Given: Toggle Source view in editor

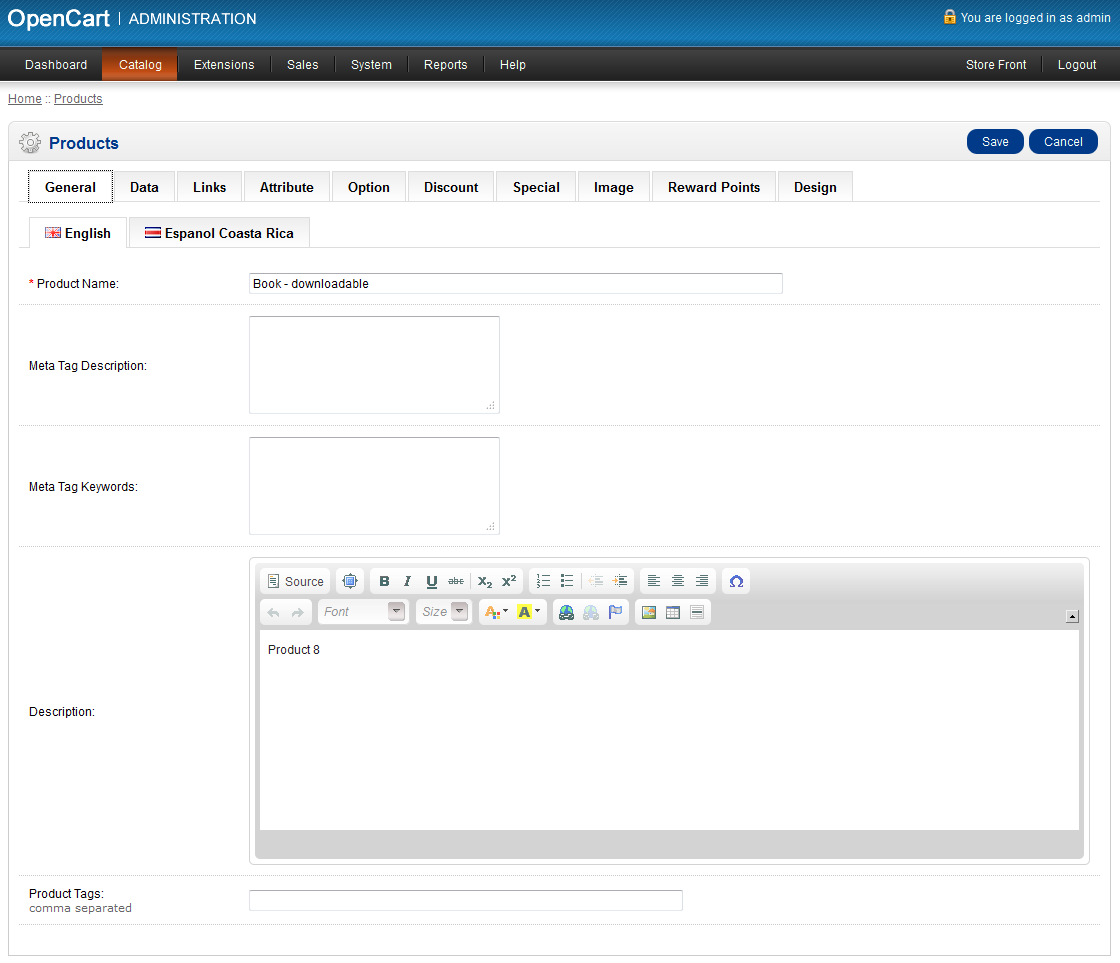Looking at the screenshot, I should (x=295, y=581).
